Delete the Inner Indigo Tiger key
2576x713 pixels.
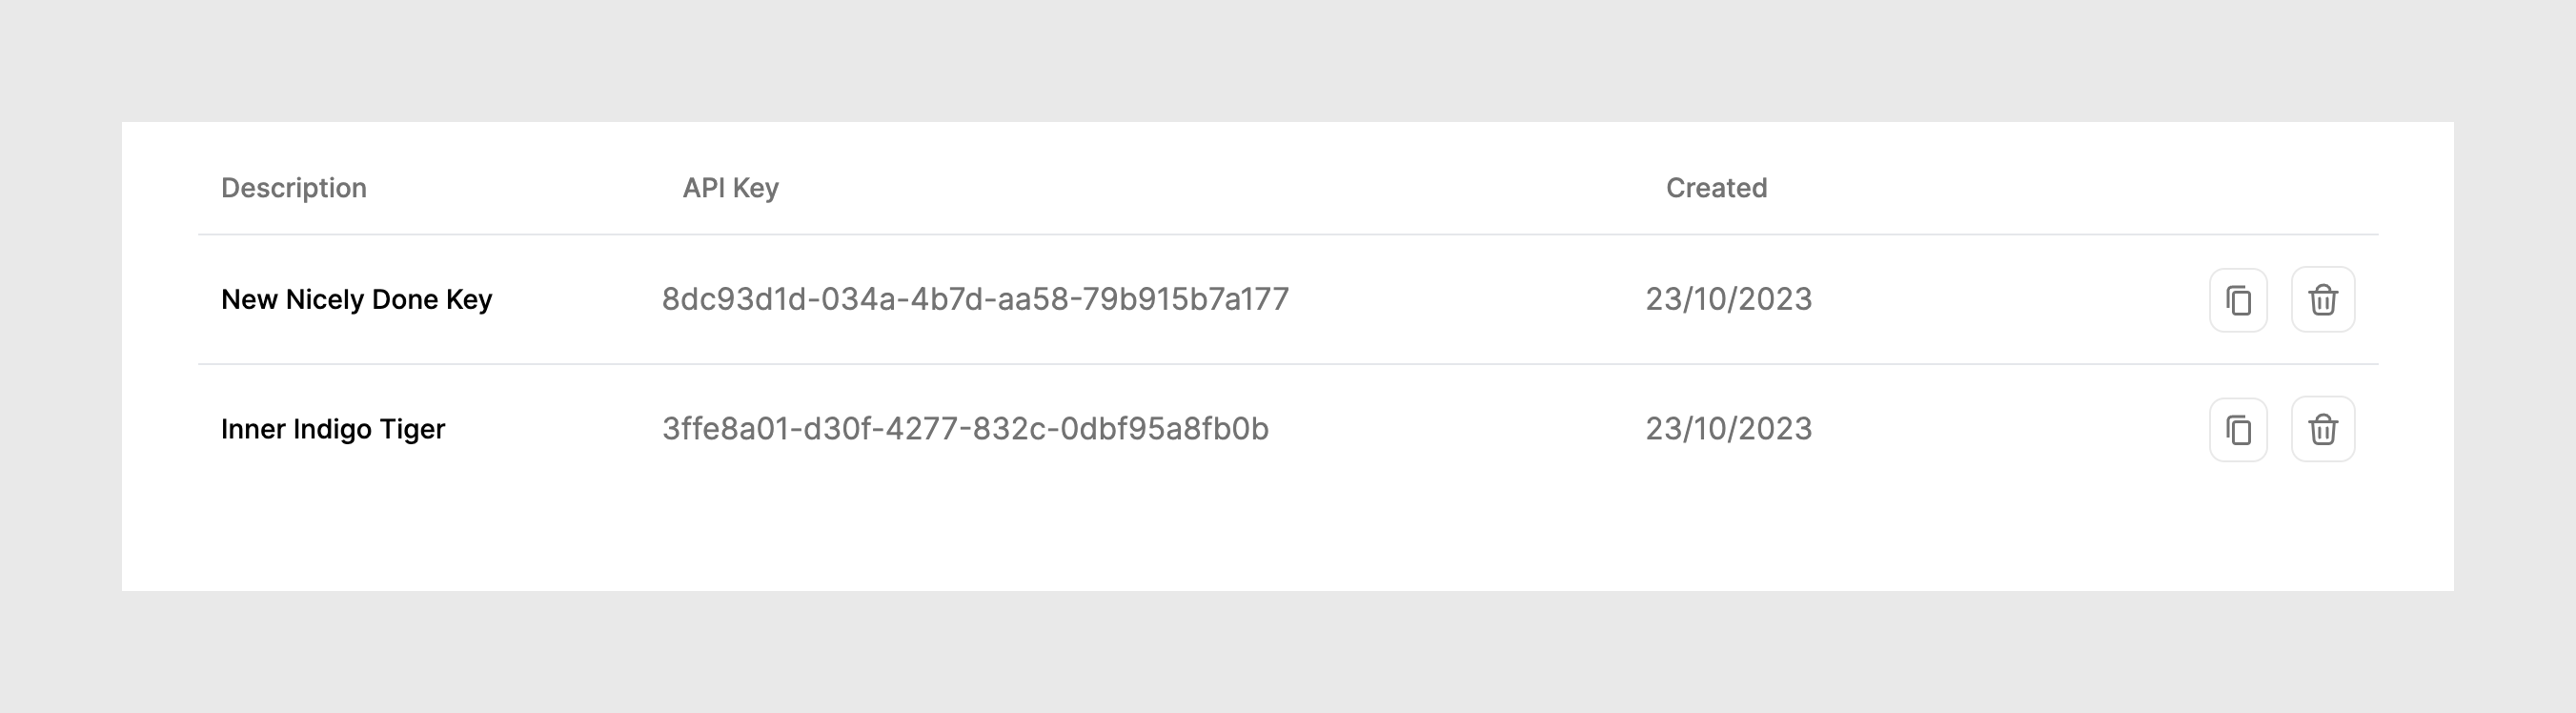pos(2322,430)
